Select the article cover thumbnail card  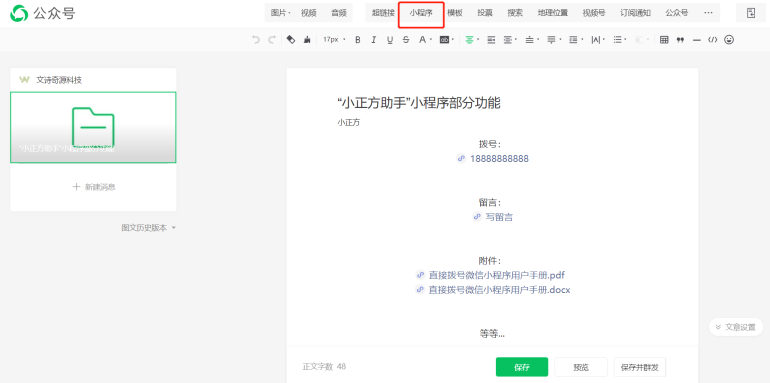point(93,127)
